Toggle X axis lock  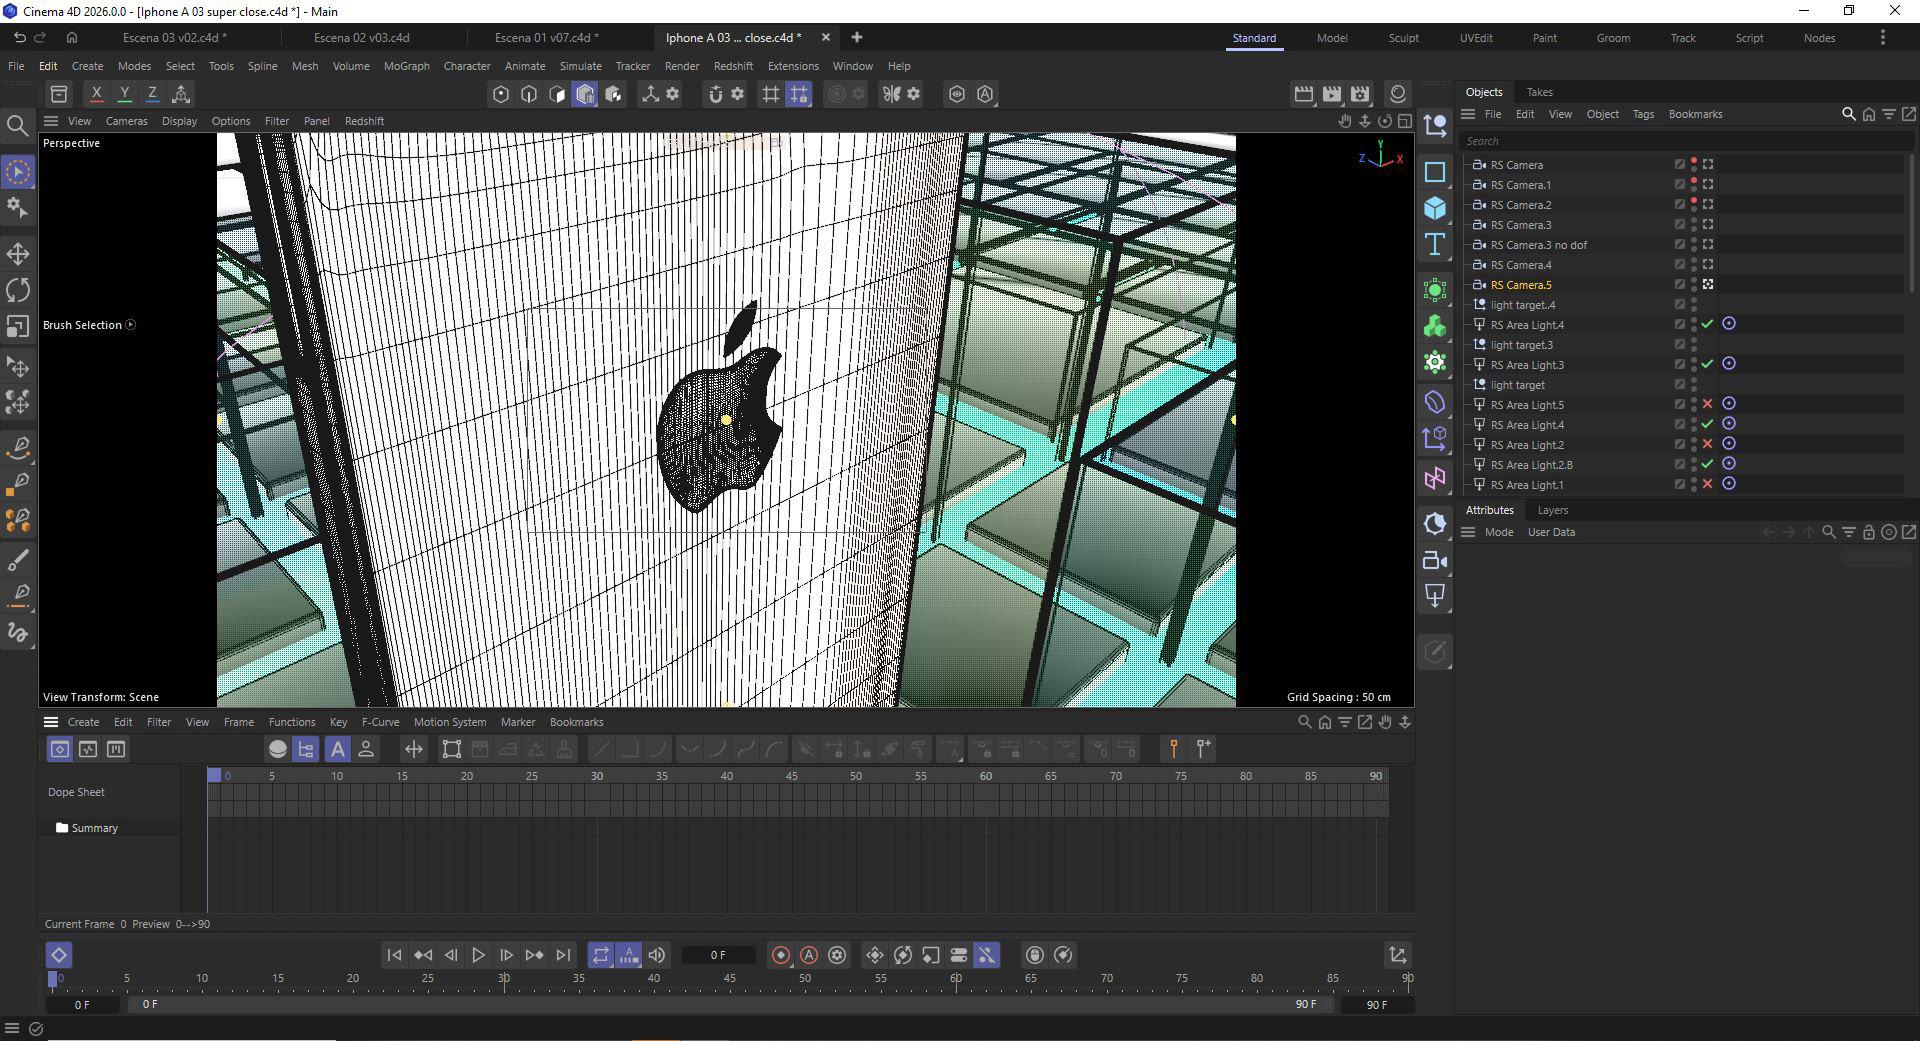coord(96,94)
